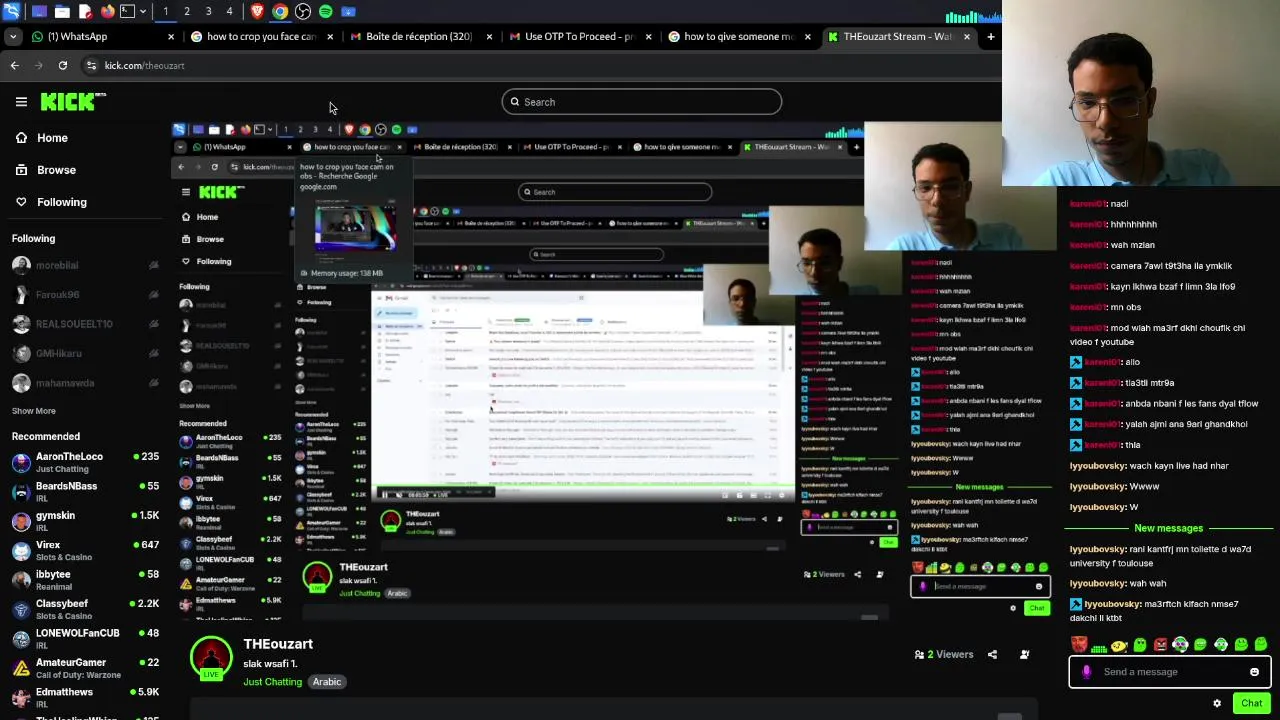Switch to workspace 2 in taskbar
1280x720 pixels.
coord(186,12)
